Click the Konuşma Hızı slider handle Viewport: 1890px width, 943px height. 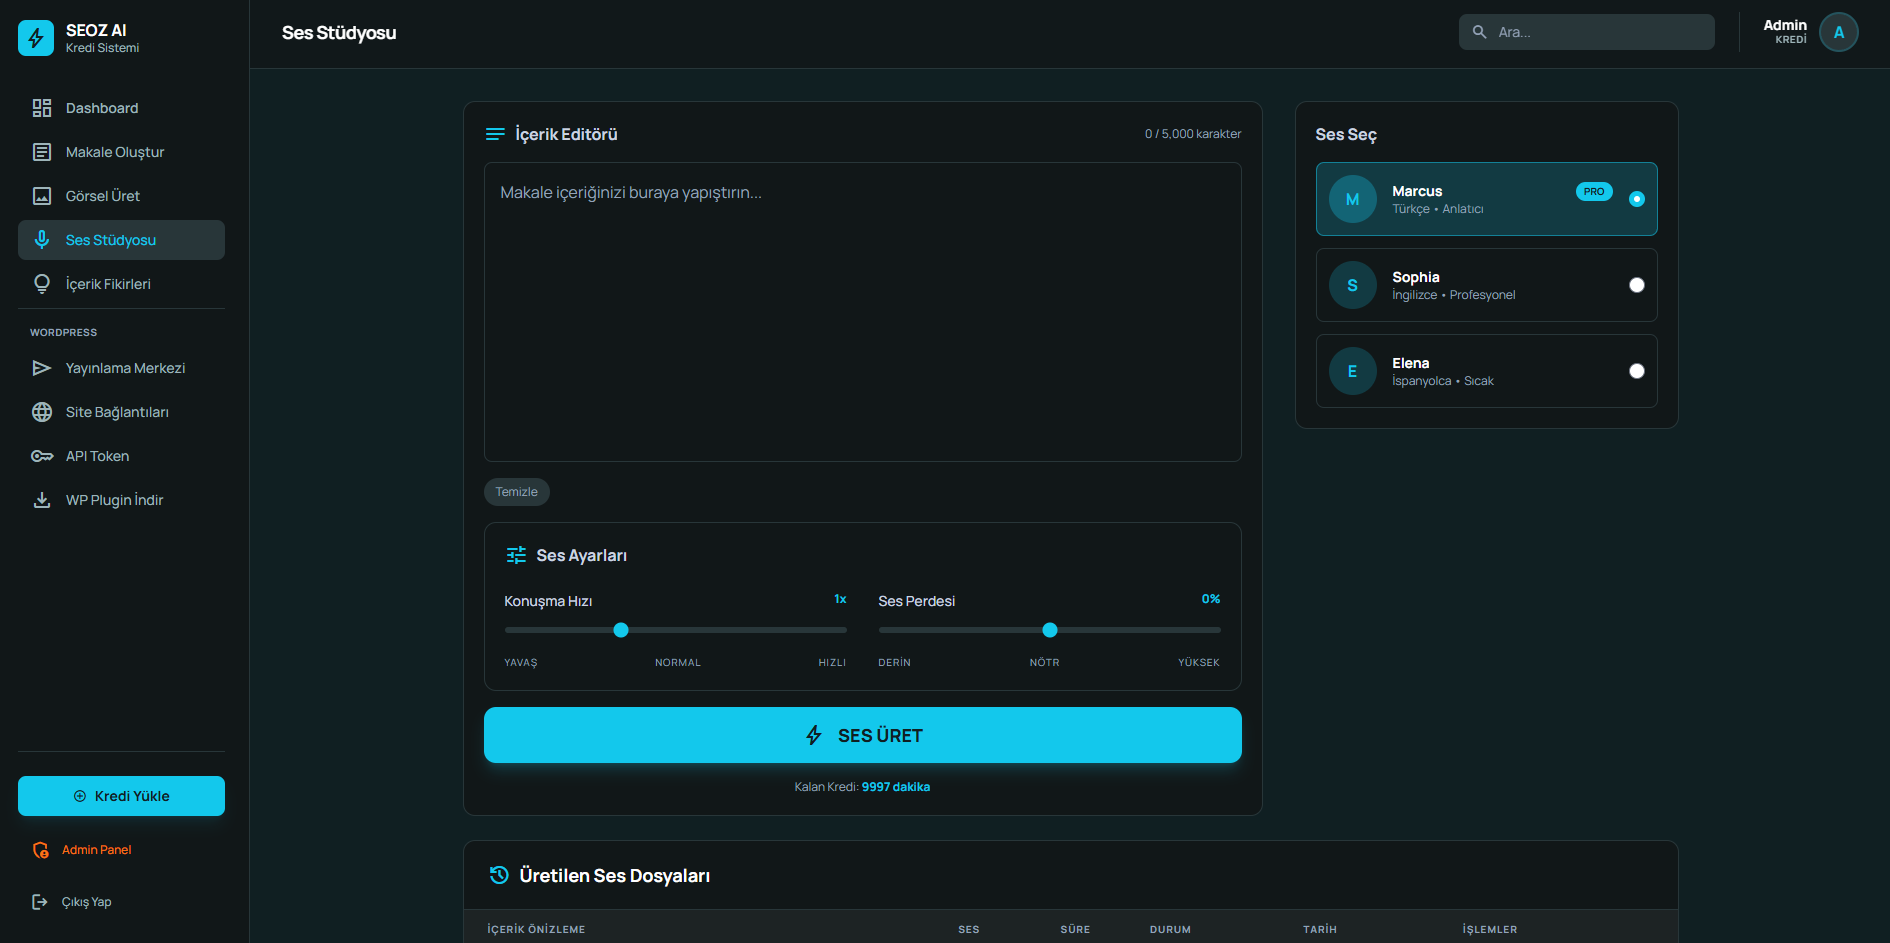pos(621,630)
